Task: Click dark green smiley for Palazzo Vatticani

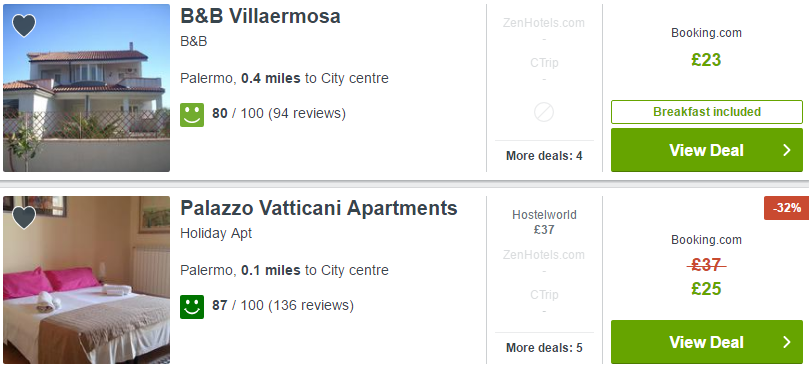Action: [192, 307]
